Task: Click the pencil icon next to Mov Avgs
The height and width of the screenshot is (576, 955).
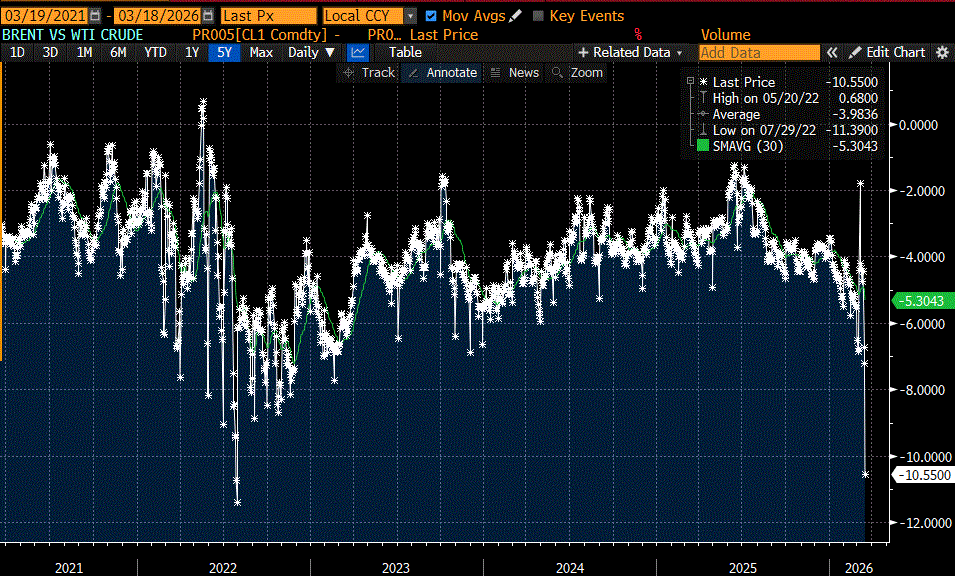Action: pyautogui.click(x=513, y=15)
